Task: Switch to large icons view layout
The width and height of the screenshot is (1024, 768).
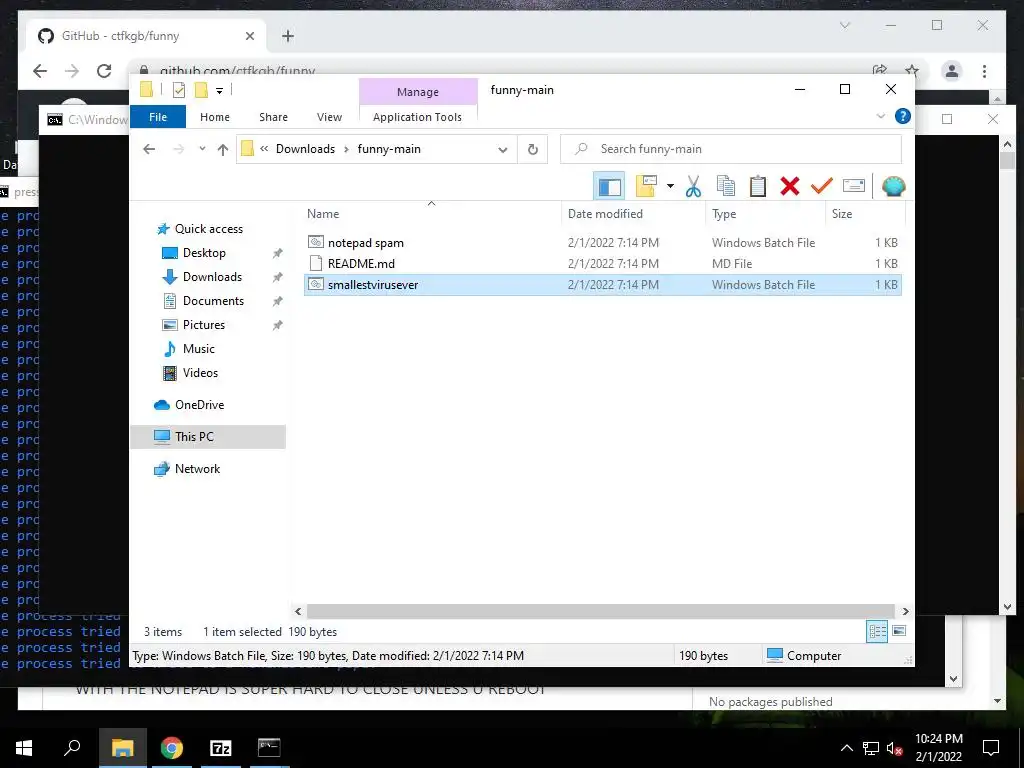Action: click(x=899, y=631)
